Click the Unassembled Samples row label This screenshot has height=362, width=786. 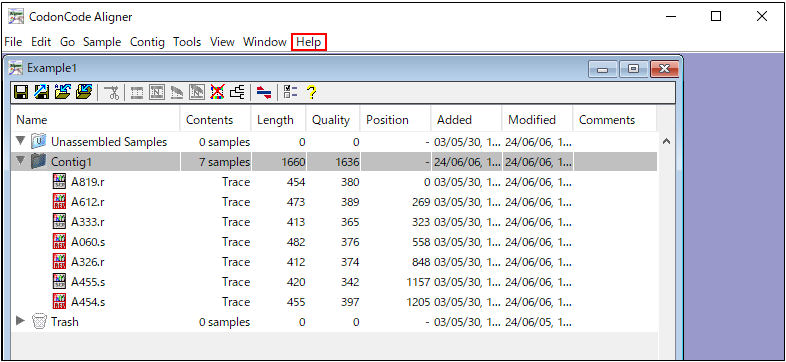pyautogui.click(x=109, y=142)
